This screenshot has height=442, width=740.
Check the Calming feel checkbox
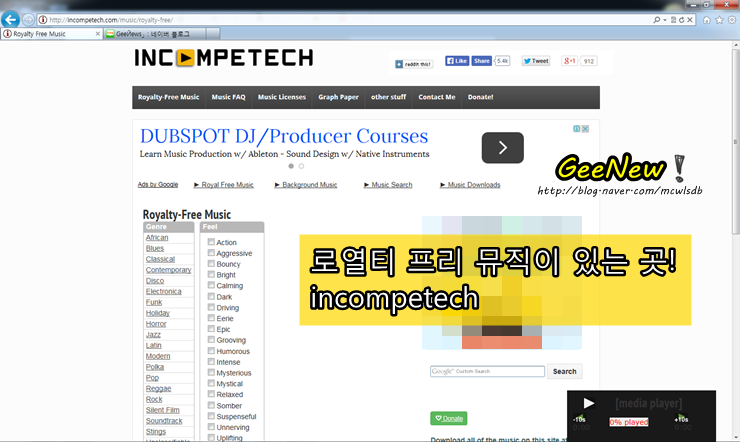pos(211,285)
